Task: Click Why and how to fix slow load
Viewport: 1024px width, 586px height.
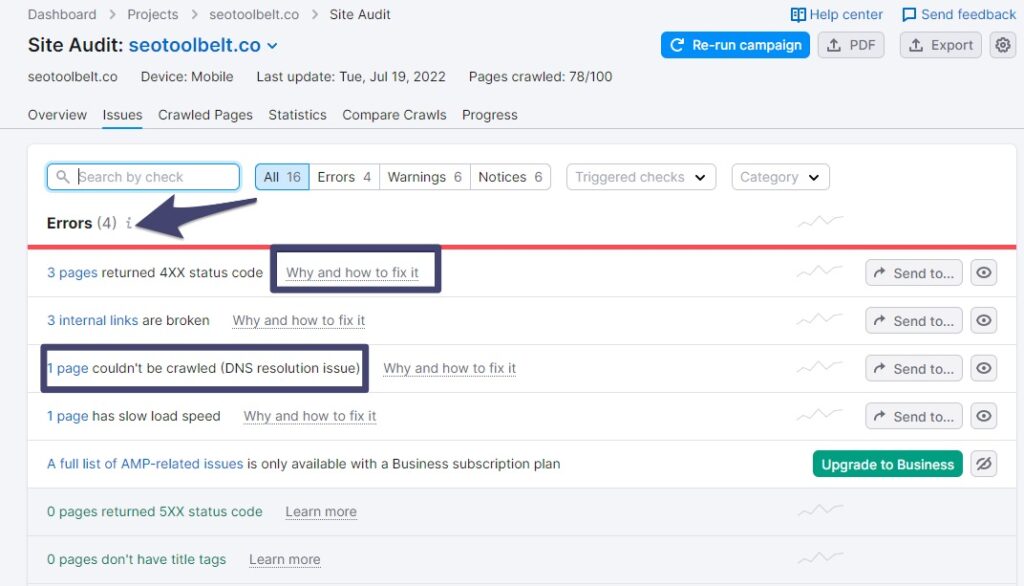Action: coord(310,415)
